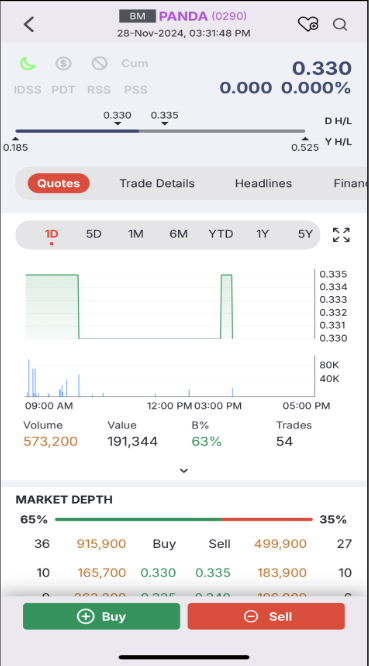Tap the volume bar chart
Viewport: 369px width, 666px height.
[x=170, y=376]
